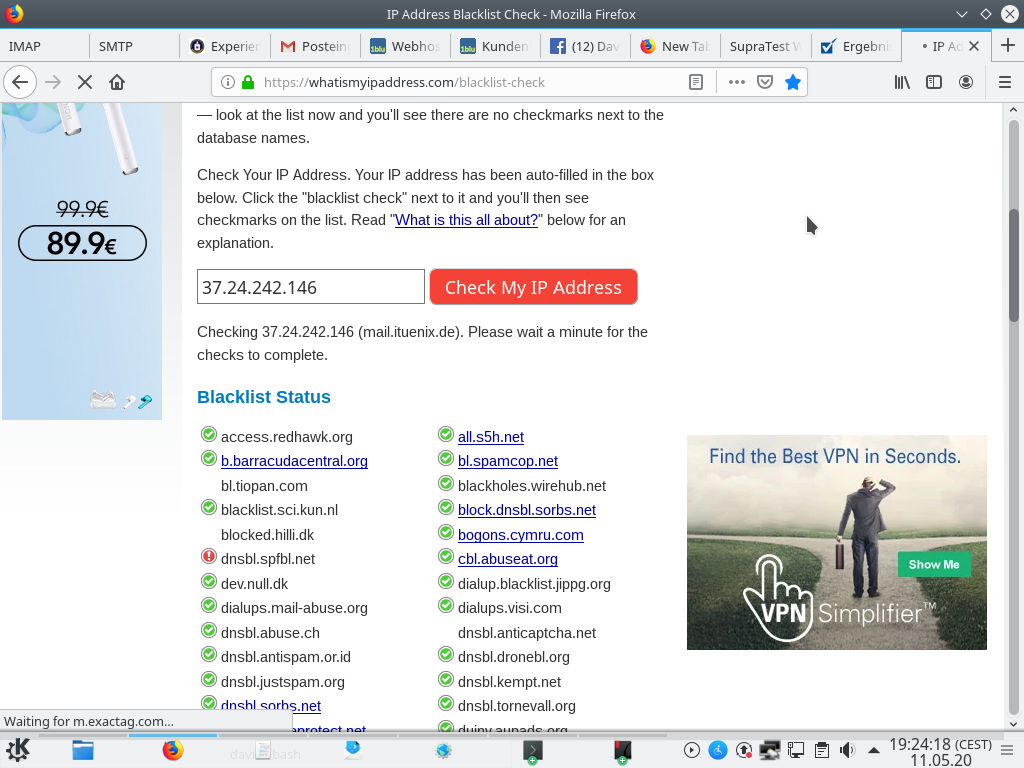This screenshot has height=768, width=1024.
Task: Open the page actions menu
Action: pyautogui.click(x=737, y=82)
